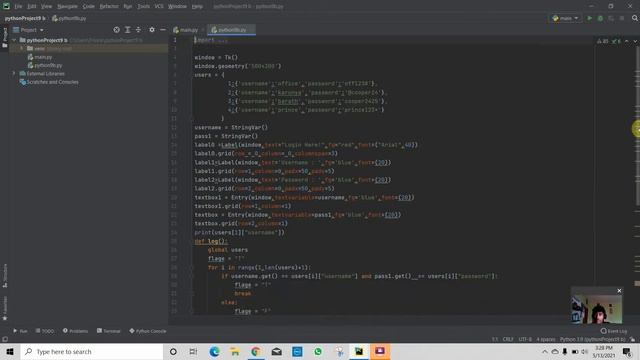Click the CRLF line separator status item
640x360 pixels.
(508, 339)
